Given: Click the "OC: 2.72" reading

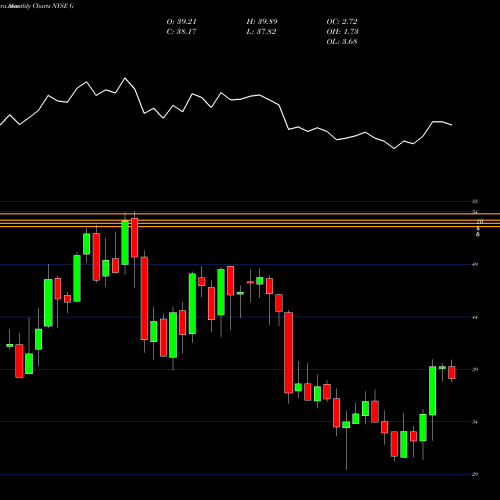Looking at the screenshot, I should (x=342, y=22).
